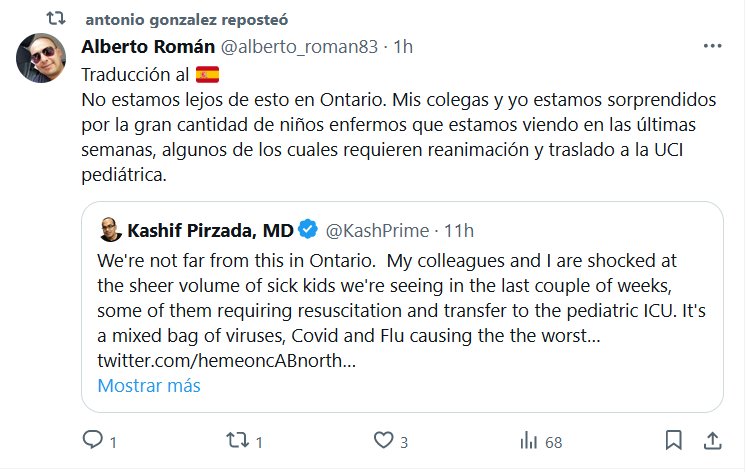
Task: Open the three-dot more options menu
Action: (x=712, y=46)
